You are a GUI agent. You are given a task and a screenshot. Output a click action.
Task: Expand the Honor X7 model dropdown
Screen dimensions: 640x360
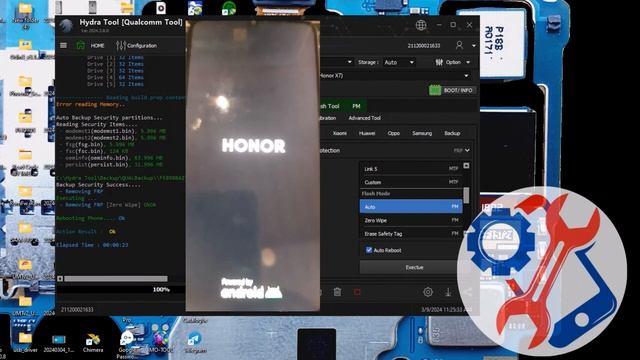(466, 76)
